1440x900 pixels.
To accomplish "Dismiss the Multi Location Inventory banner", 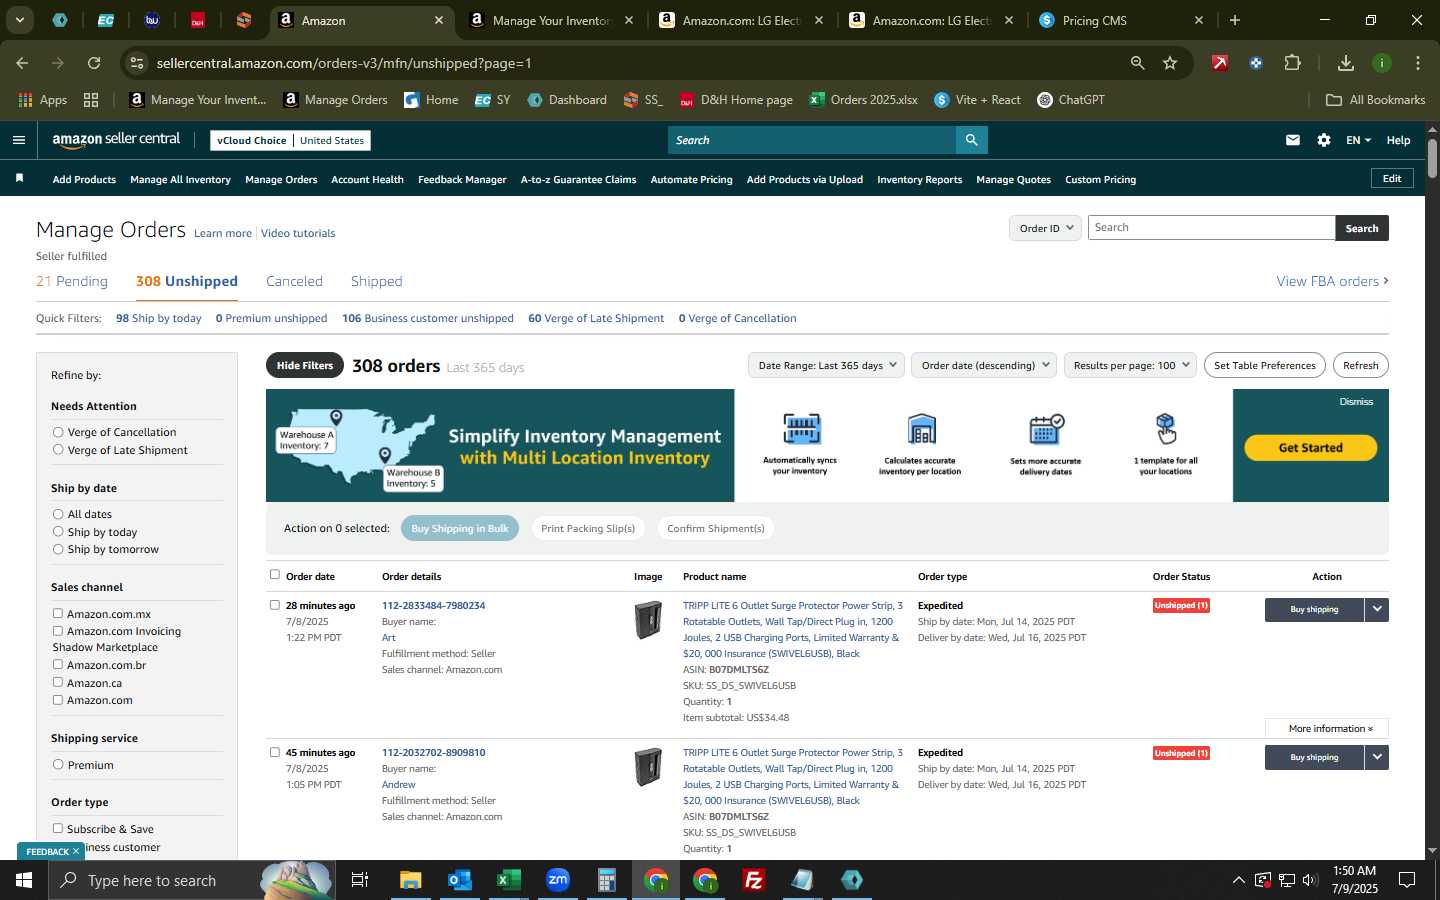I will 1356,401.
